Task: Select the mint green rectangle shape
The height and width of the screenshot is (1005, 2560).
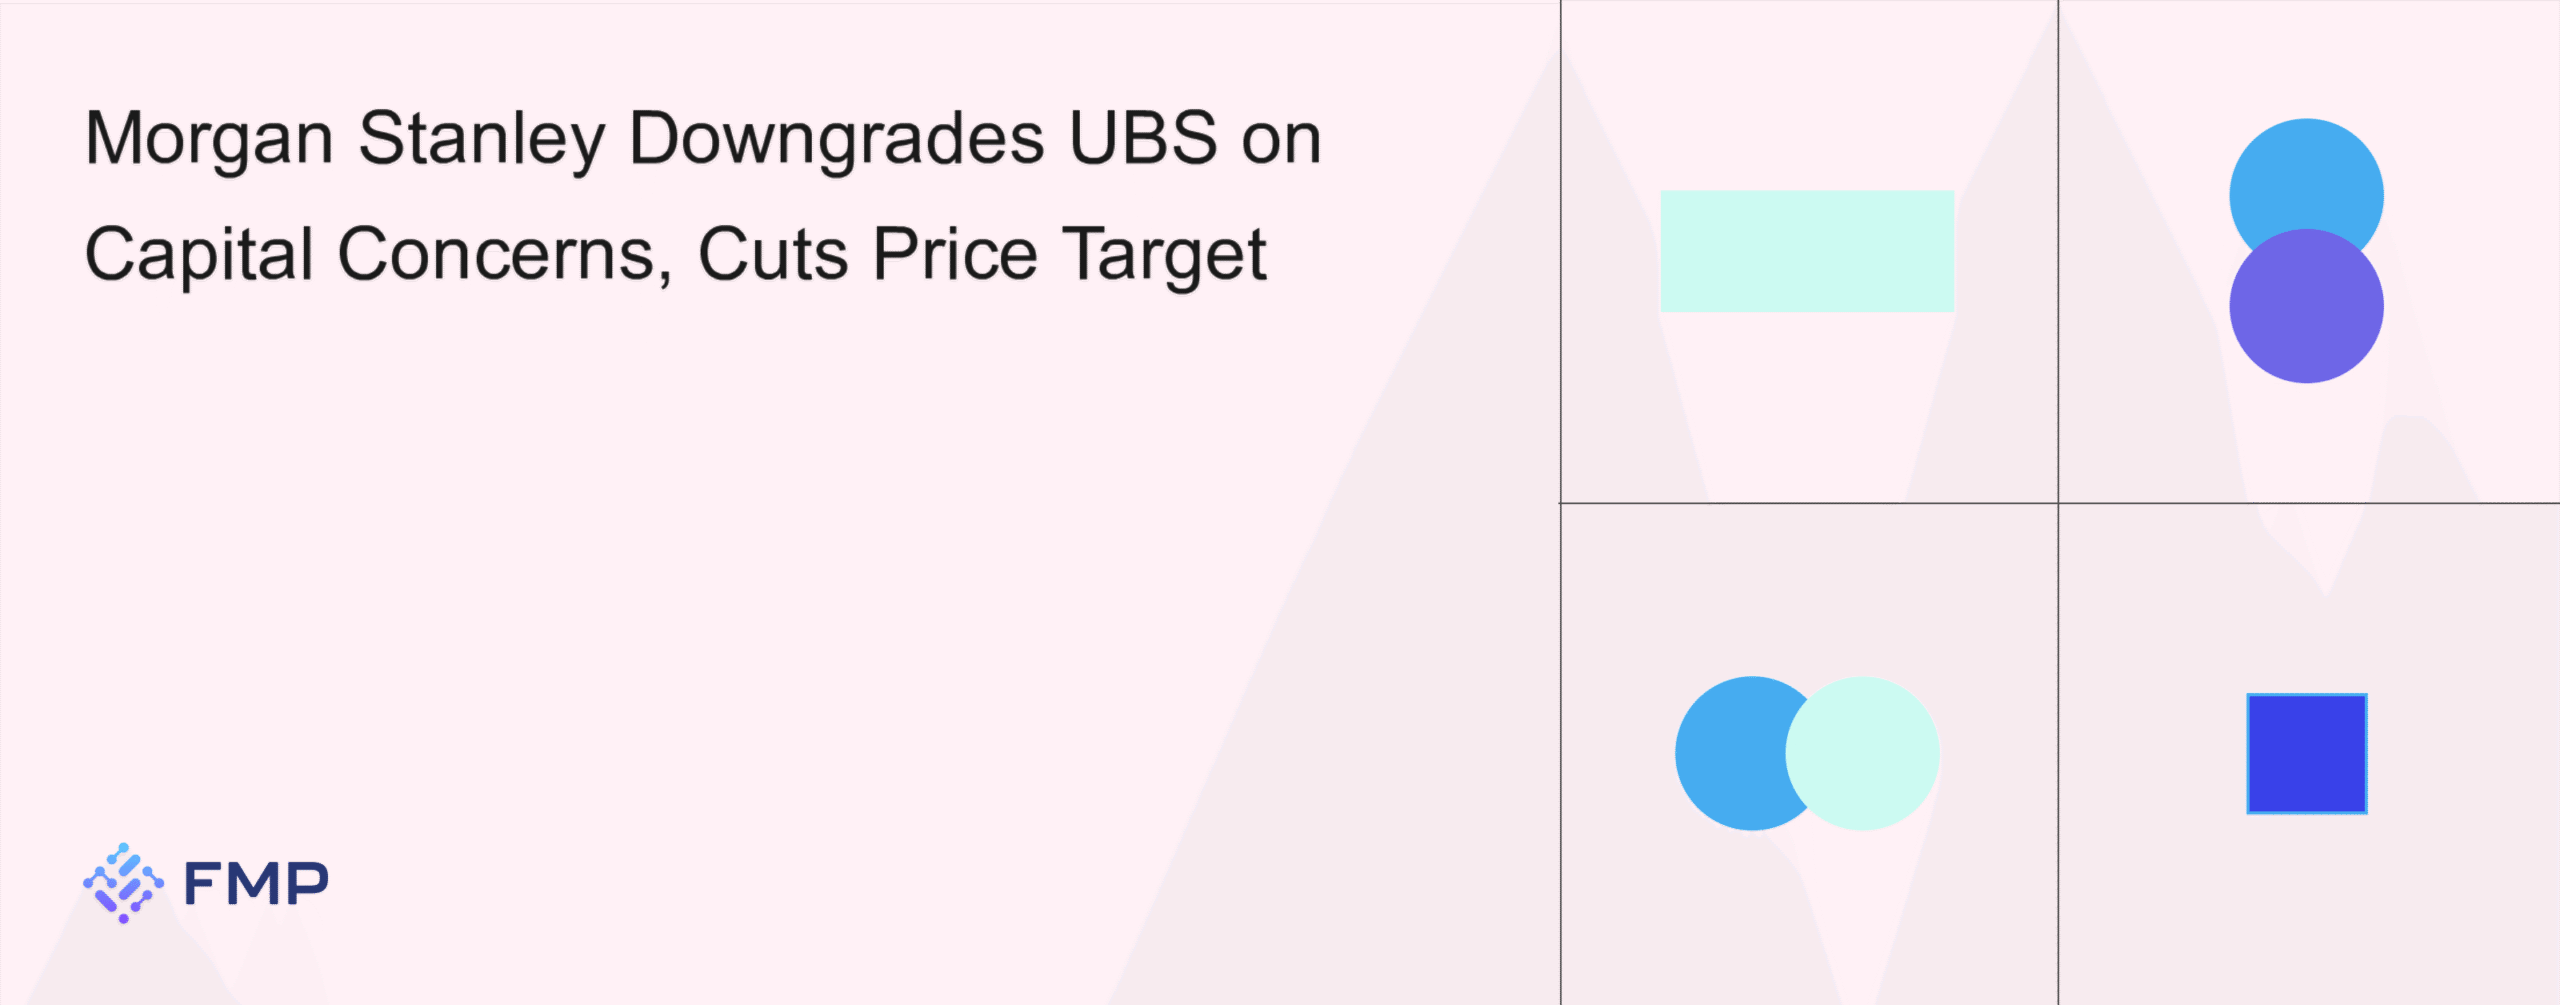Action: tap(1807, 250)
